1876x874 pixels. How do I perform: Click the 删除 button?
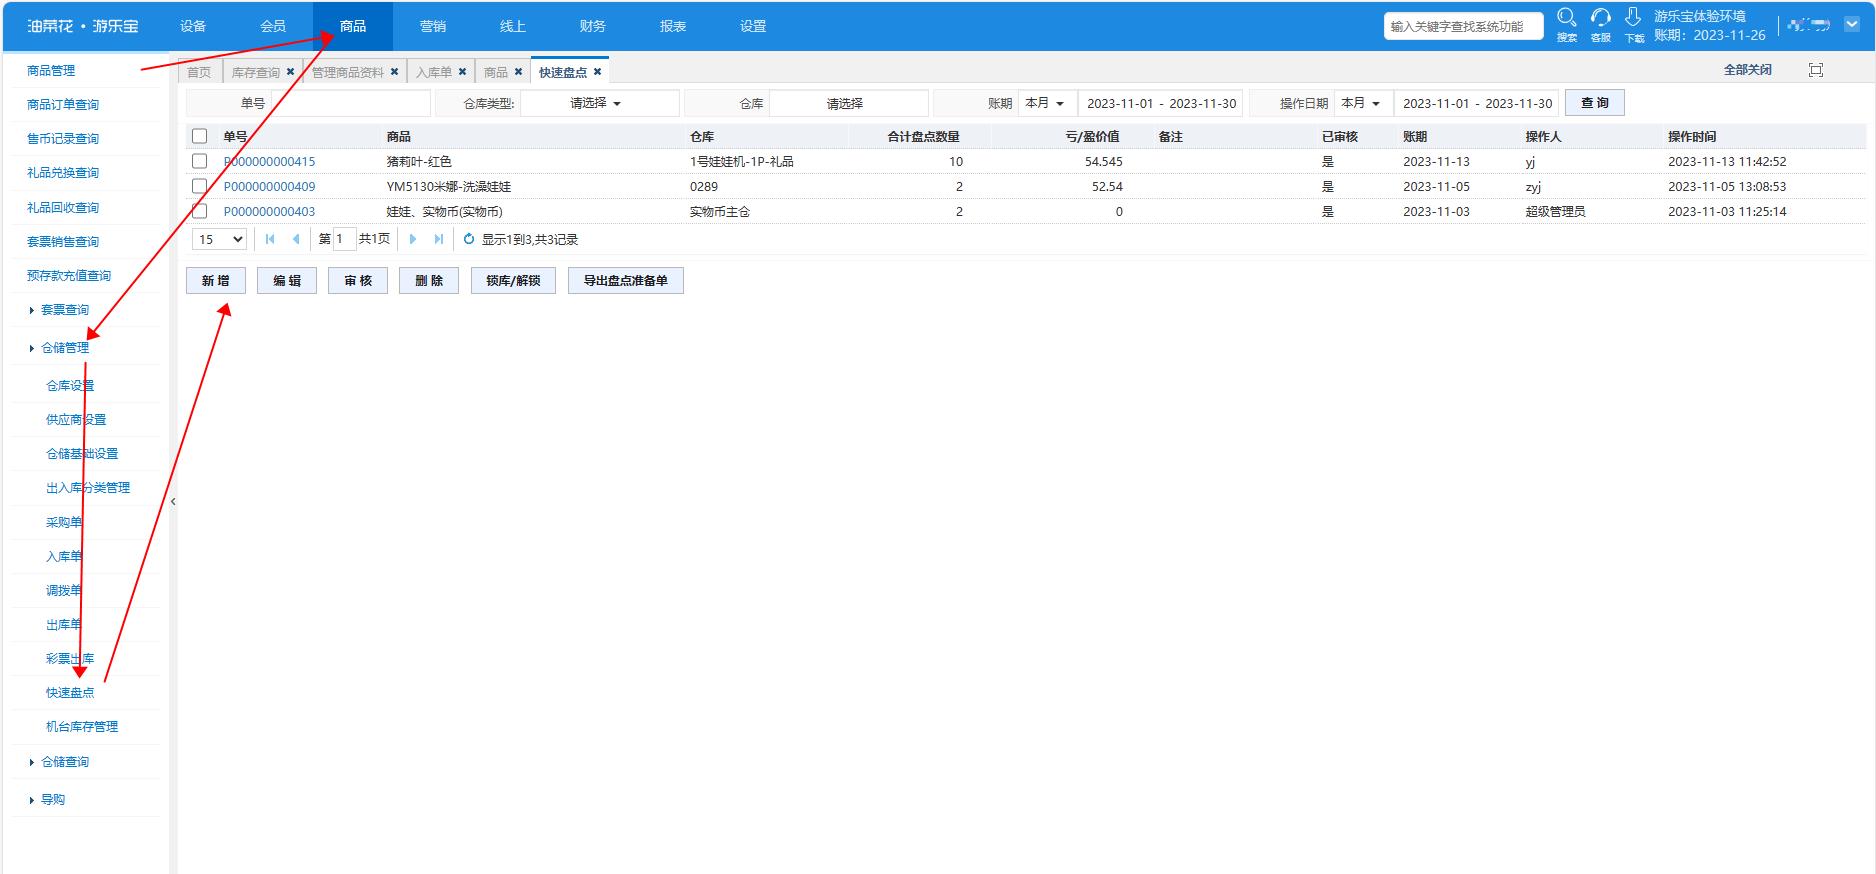429,281
